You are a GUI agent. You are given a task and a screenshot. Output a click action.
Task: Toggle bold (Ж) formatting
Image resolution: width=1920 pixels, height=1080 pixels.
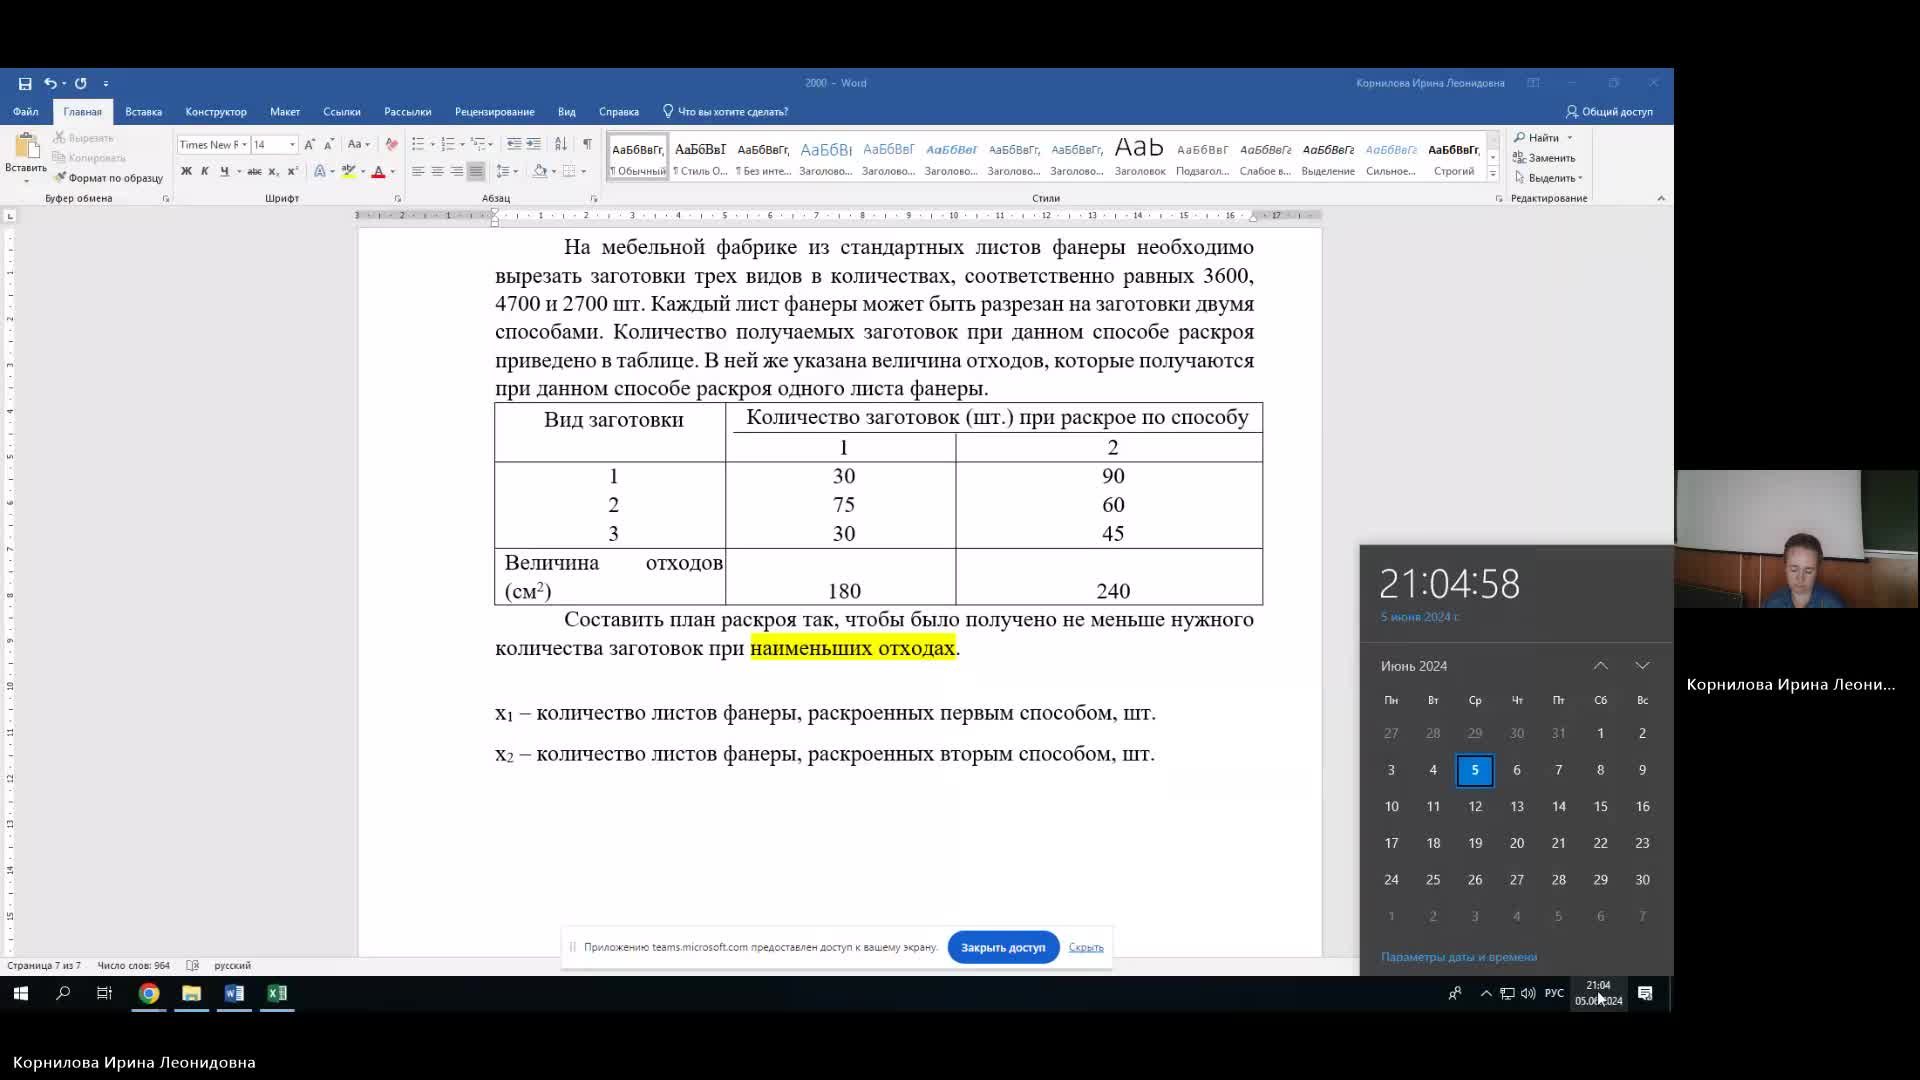(186, 171)
